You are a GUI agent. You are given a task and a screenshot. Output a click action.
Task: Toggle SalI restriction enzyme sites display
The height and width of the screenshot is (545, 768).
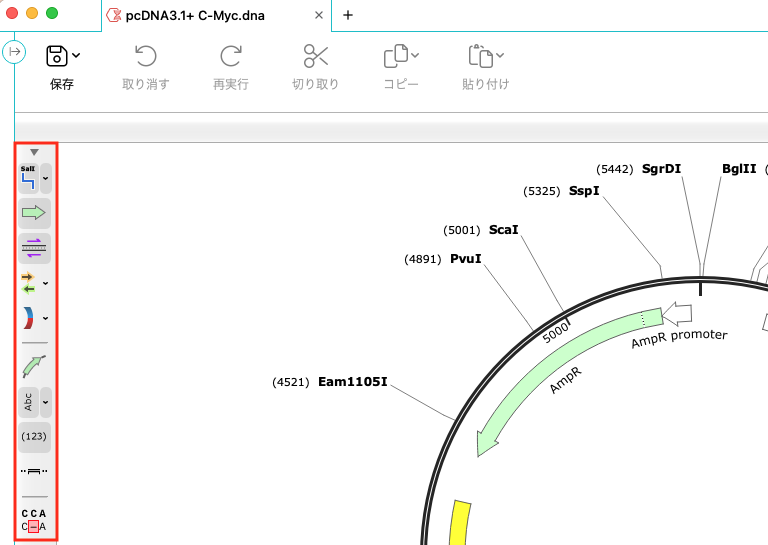[x=28, y=178]
